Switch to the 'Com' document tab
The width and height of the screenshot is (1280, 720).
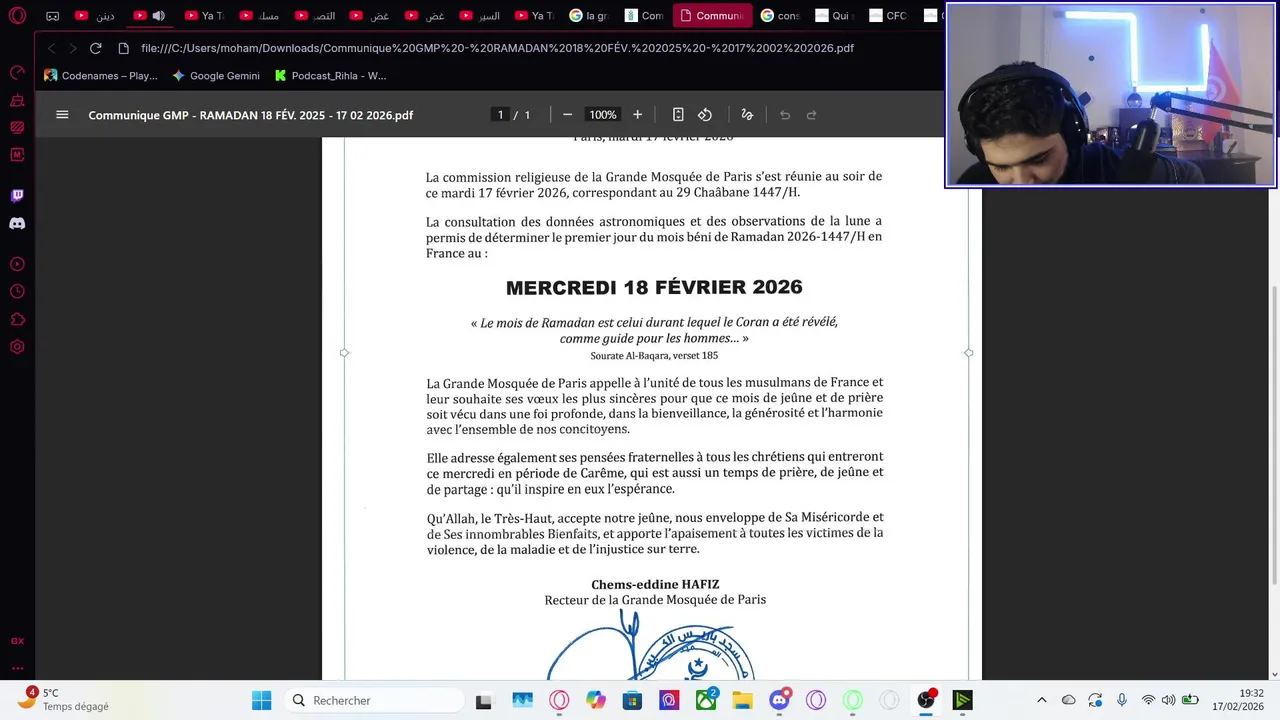643,16
